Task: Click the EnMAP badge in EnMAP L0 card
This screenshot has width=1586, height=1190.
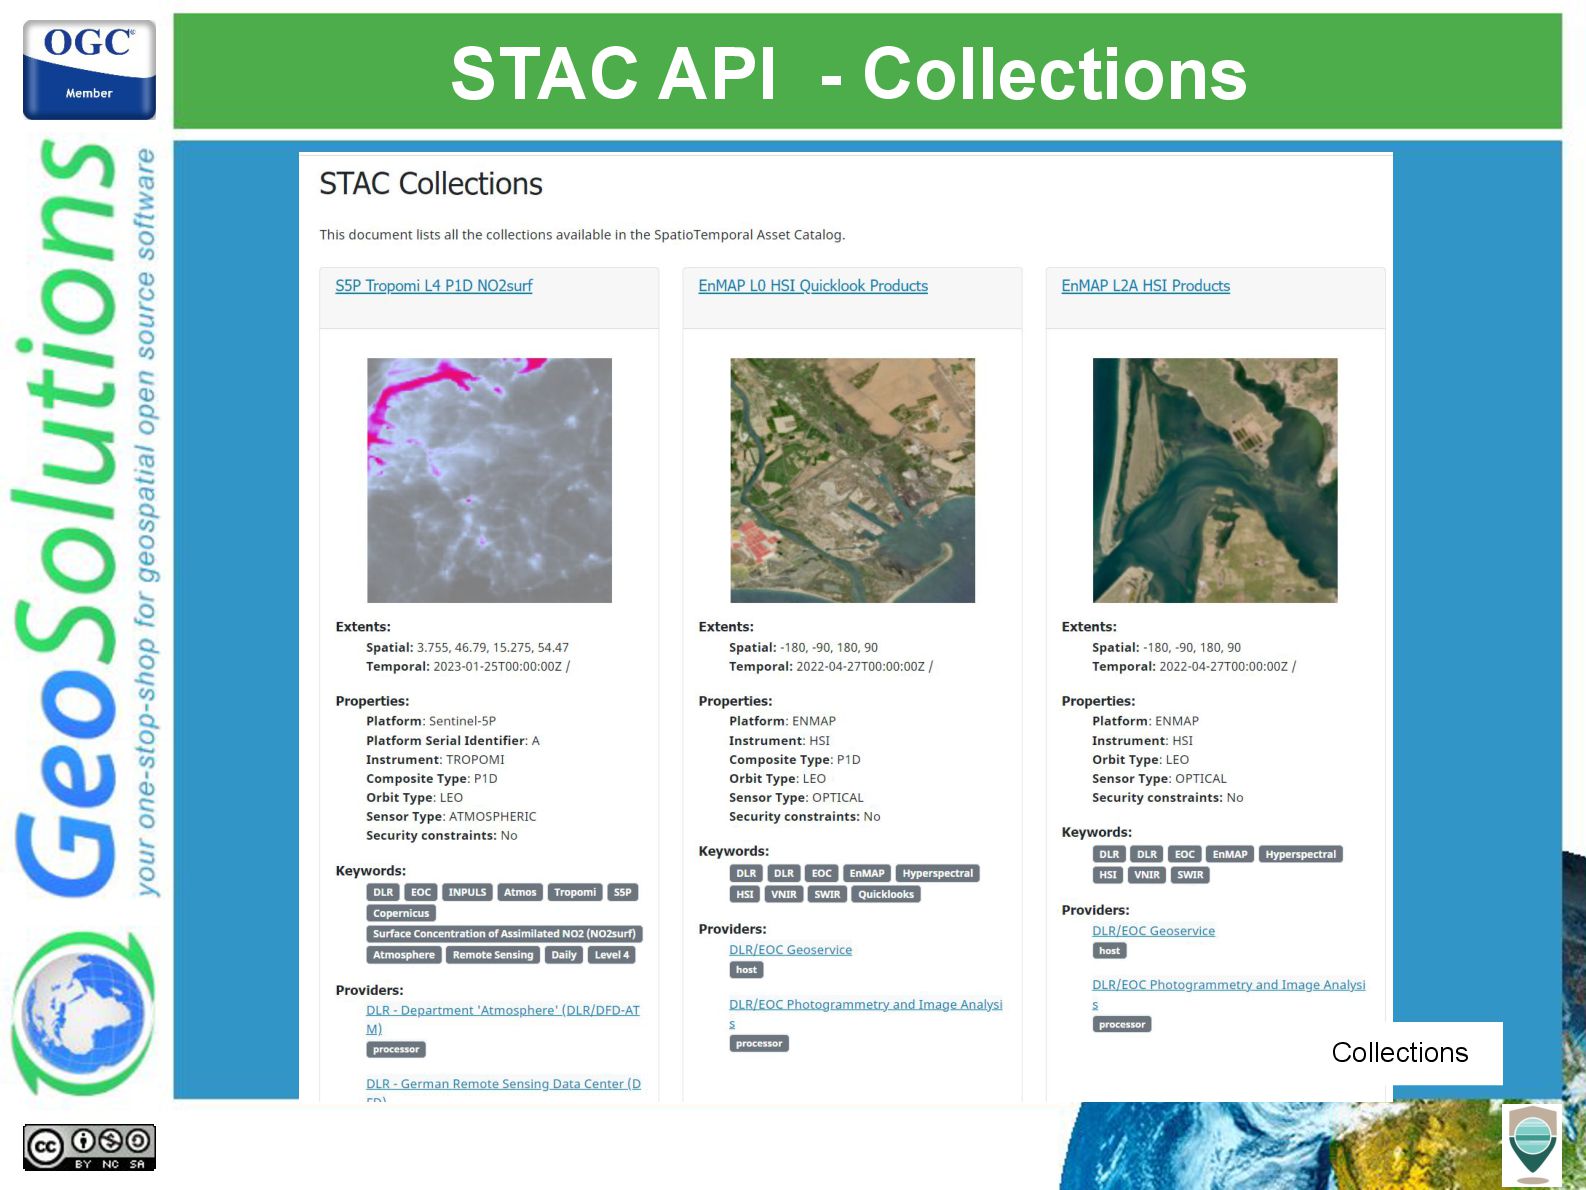Action: point(867,873)
